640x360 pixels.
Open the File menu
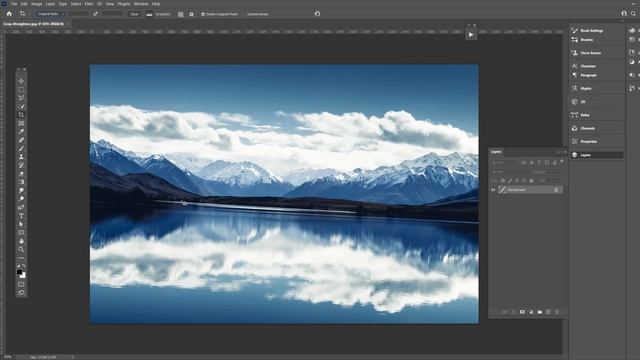click(x=14, y=4)
